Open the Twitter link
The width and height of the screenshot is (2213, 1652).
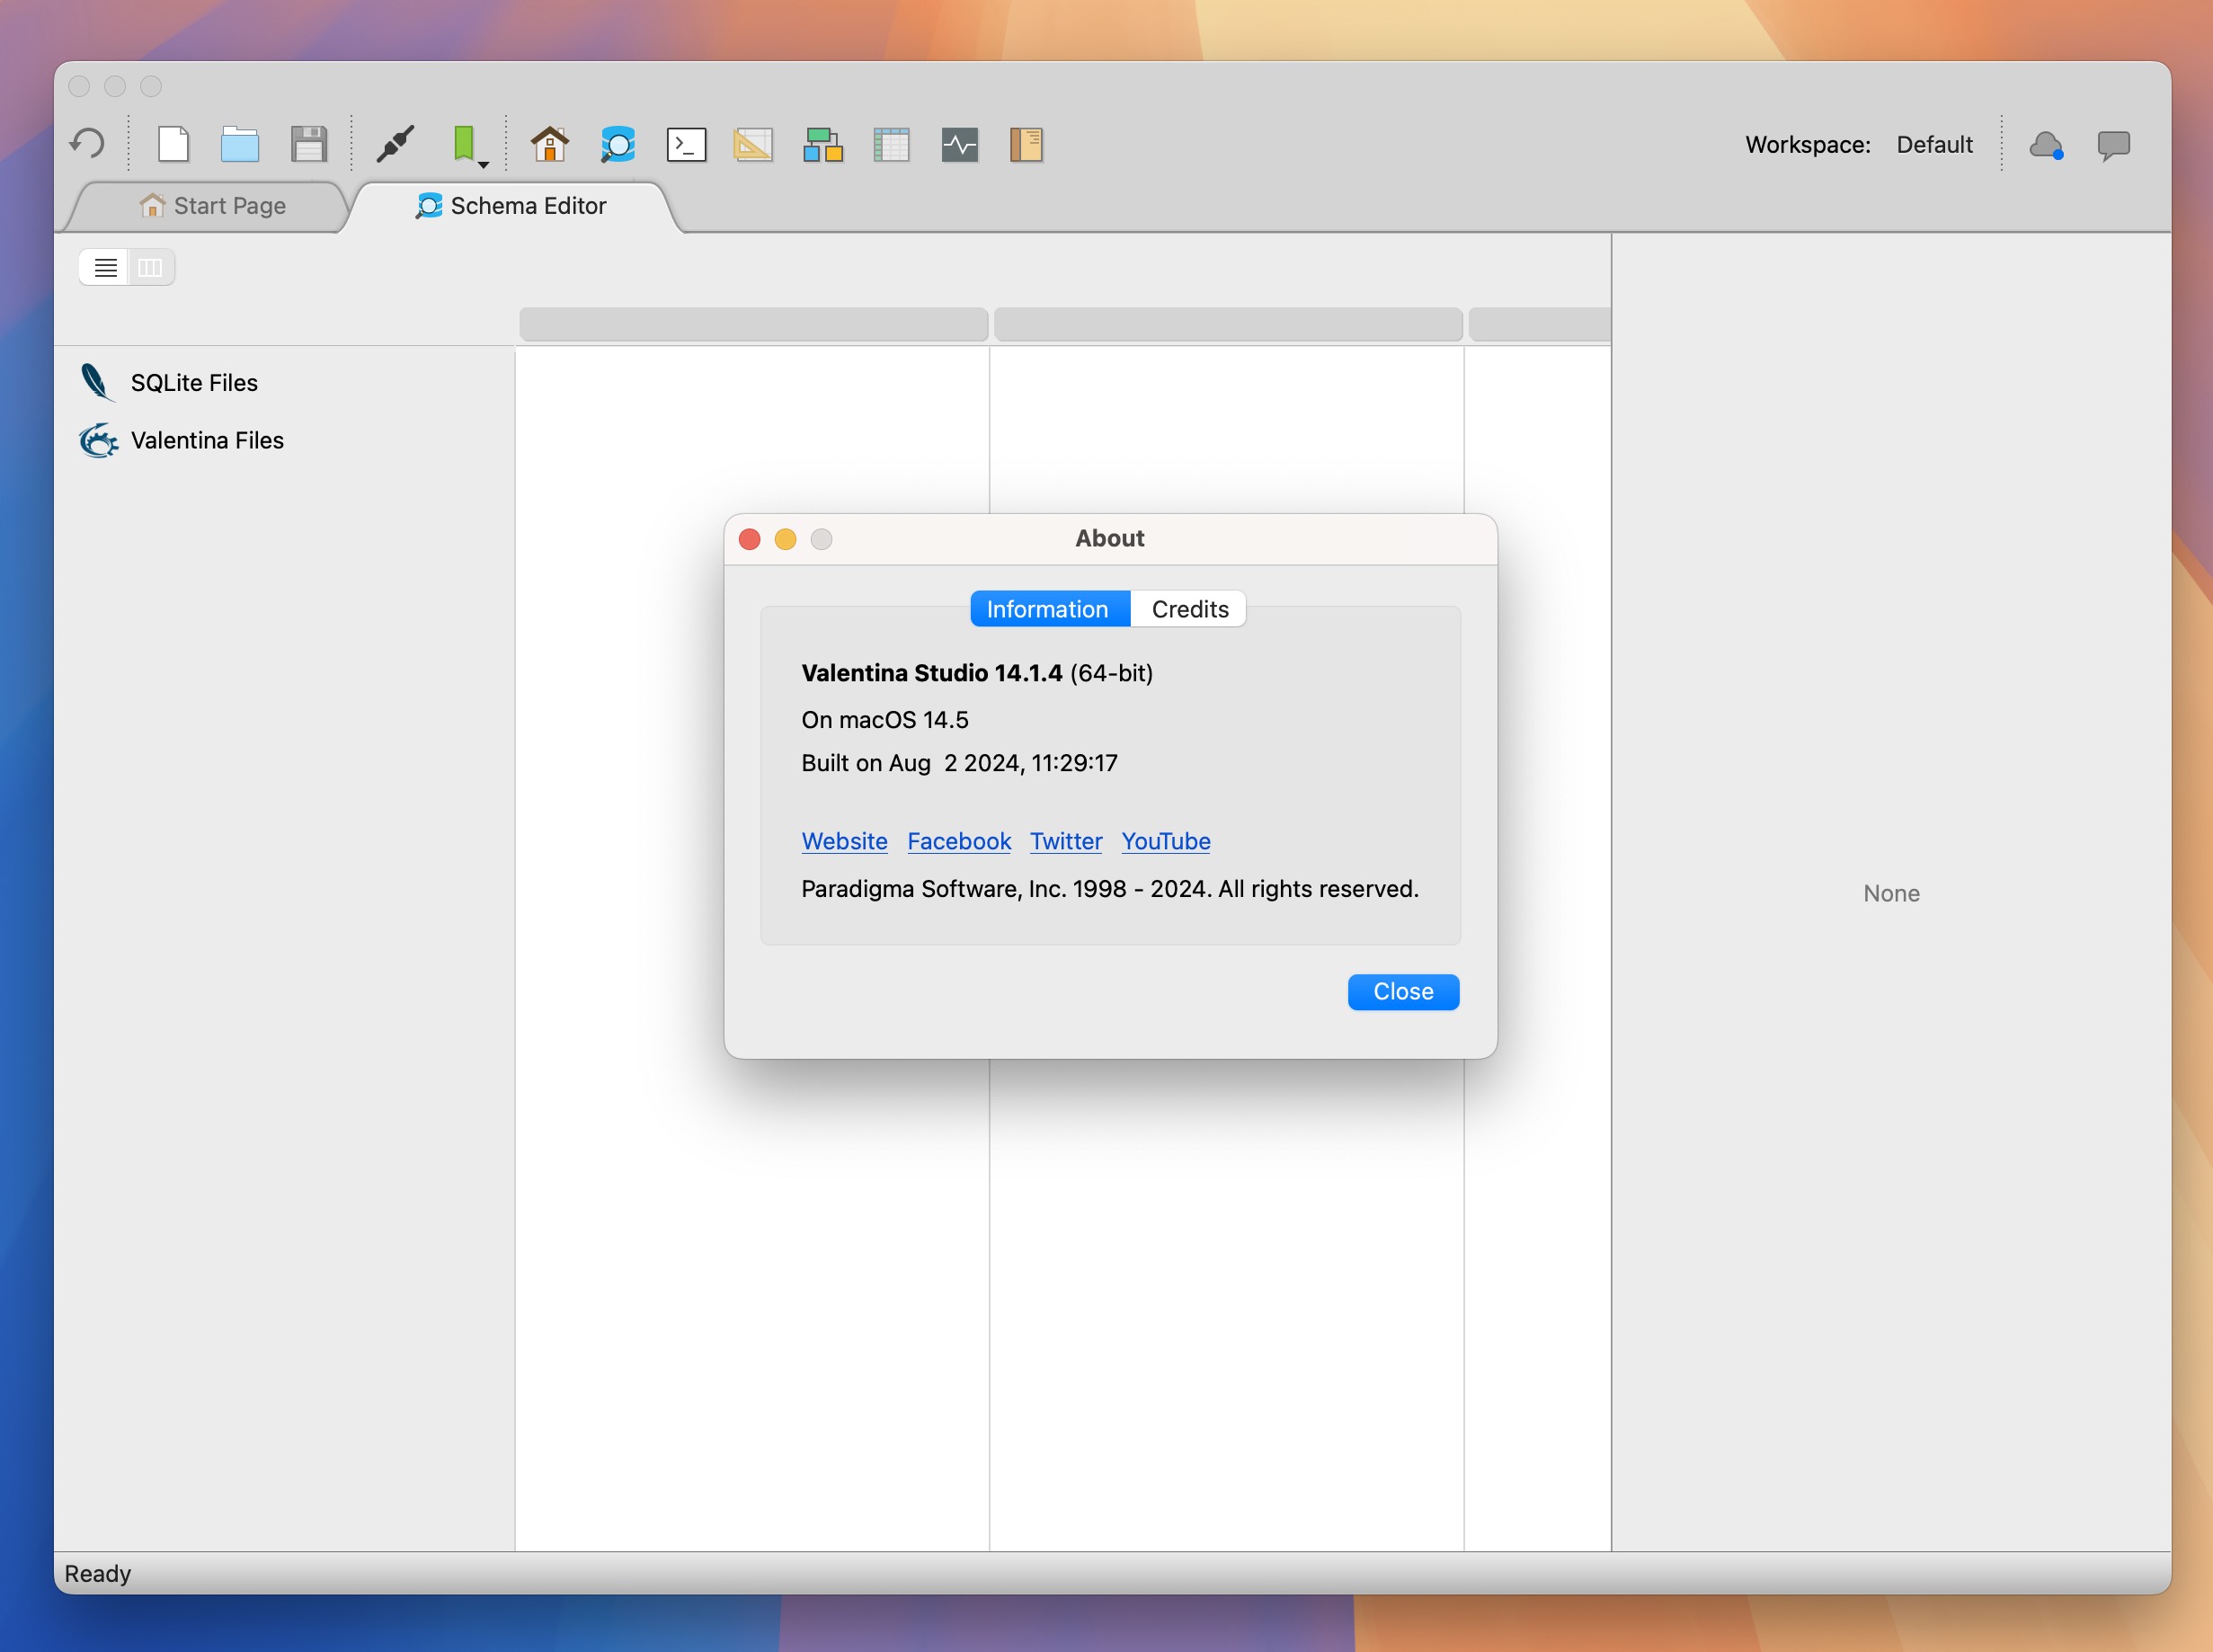point(1066,841)
